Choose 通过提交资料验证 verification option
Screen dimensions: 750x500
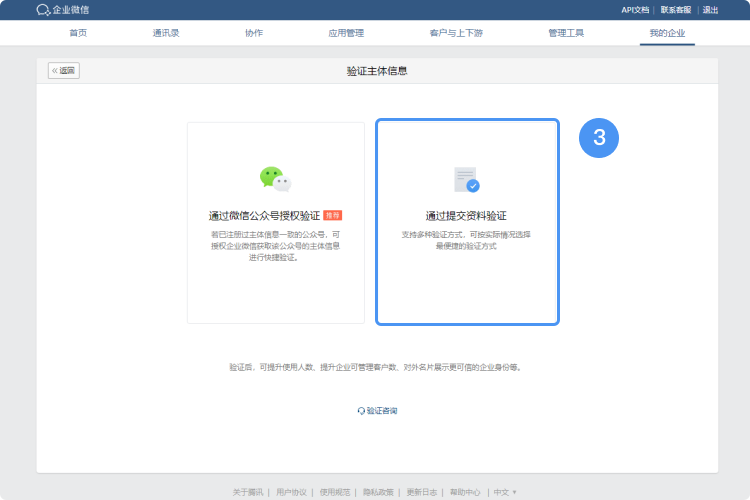tap(466, 222)
